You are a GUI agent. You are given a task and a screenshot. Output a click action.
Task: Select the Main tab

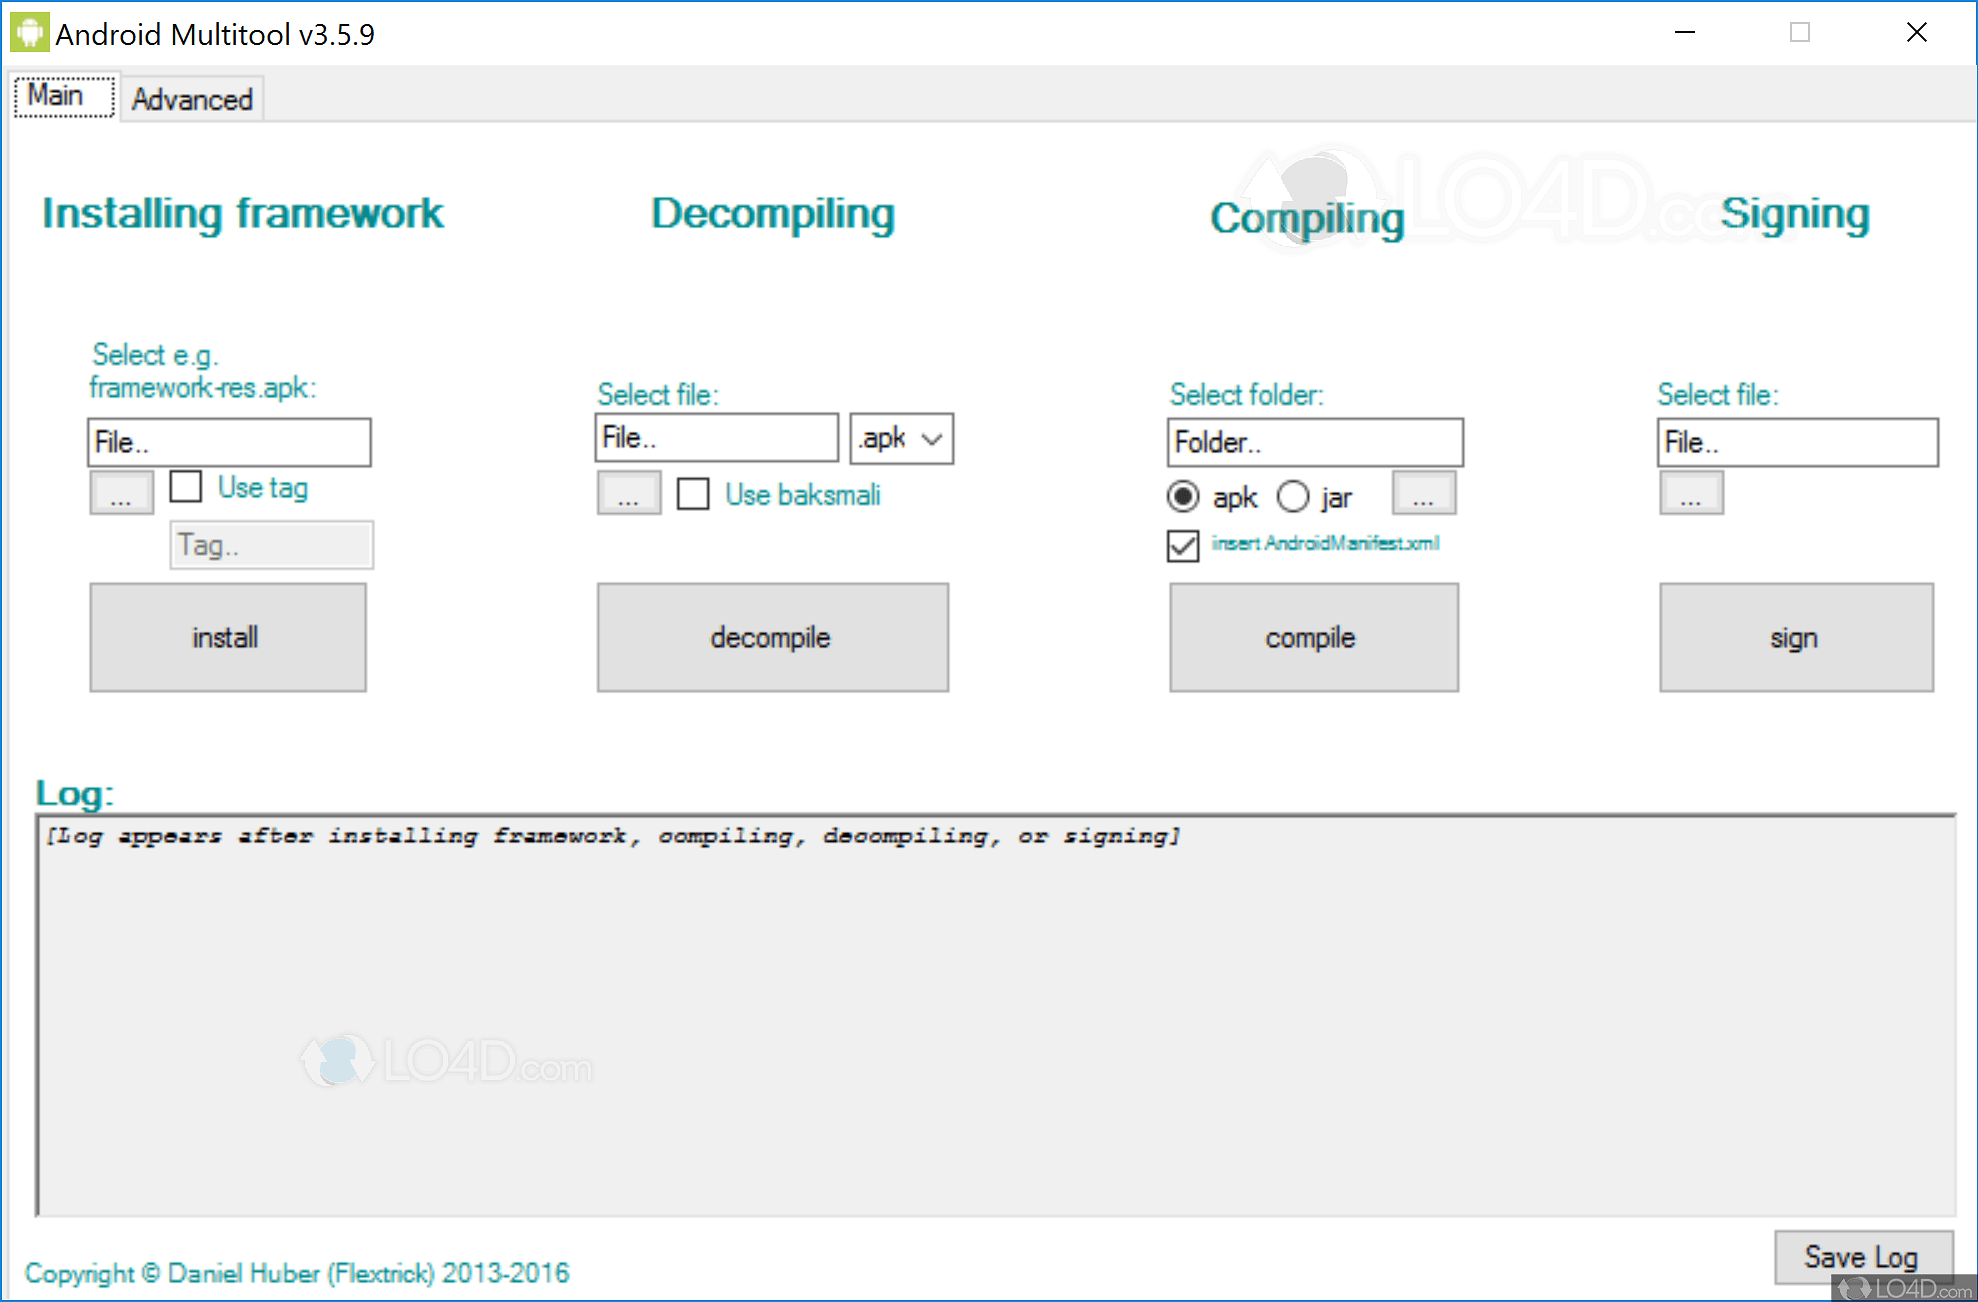coord(56,96)
